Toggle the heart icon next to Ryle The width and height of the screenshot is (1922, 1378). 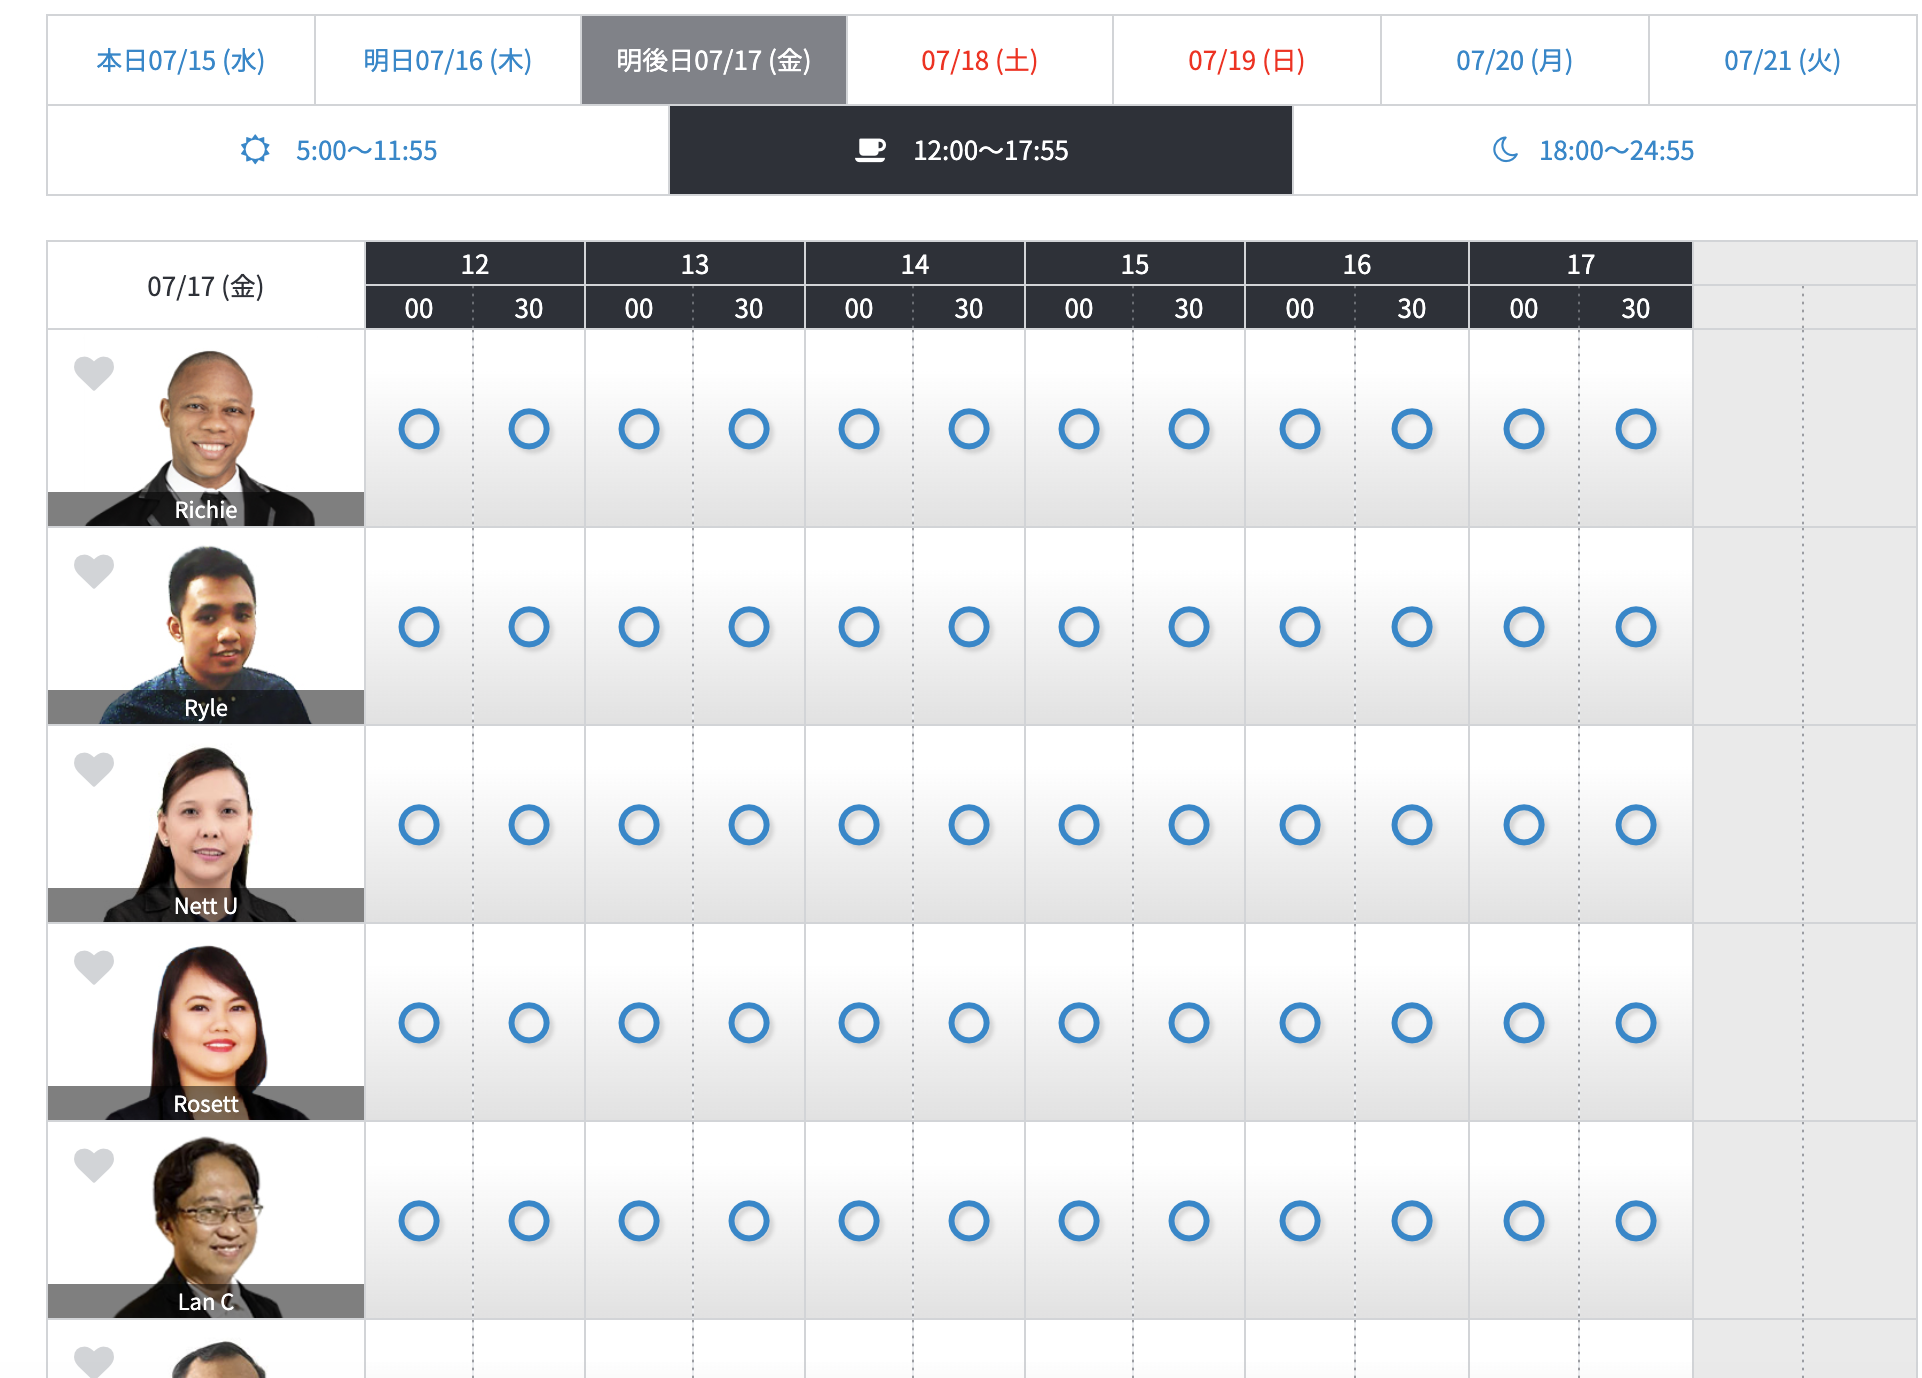(94, 570)
